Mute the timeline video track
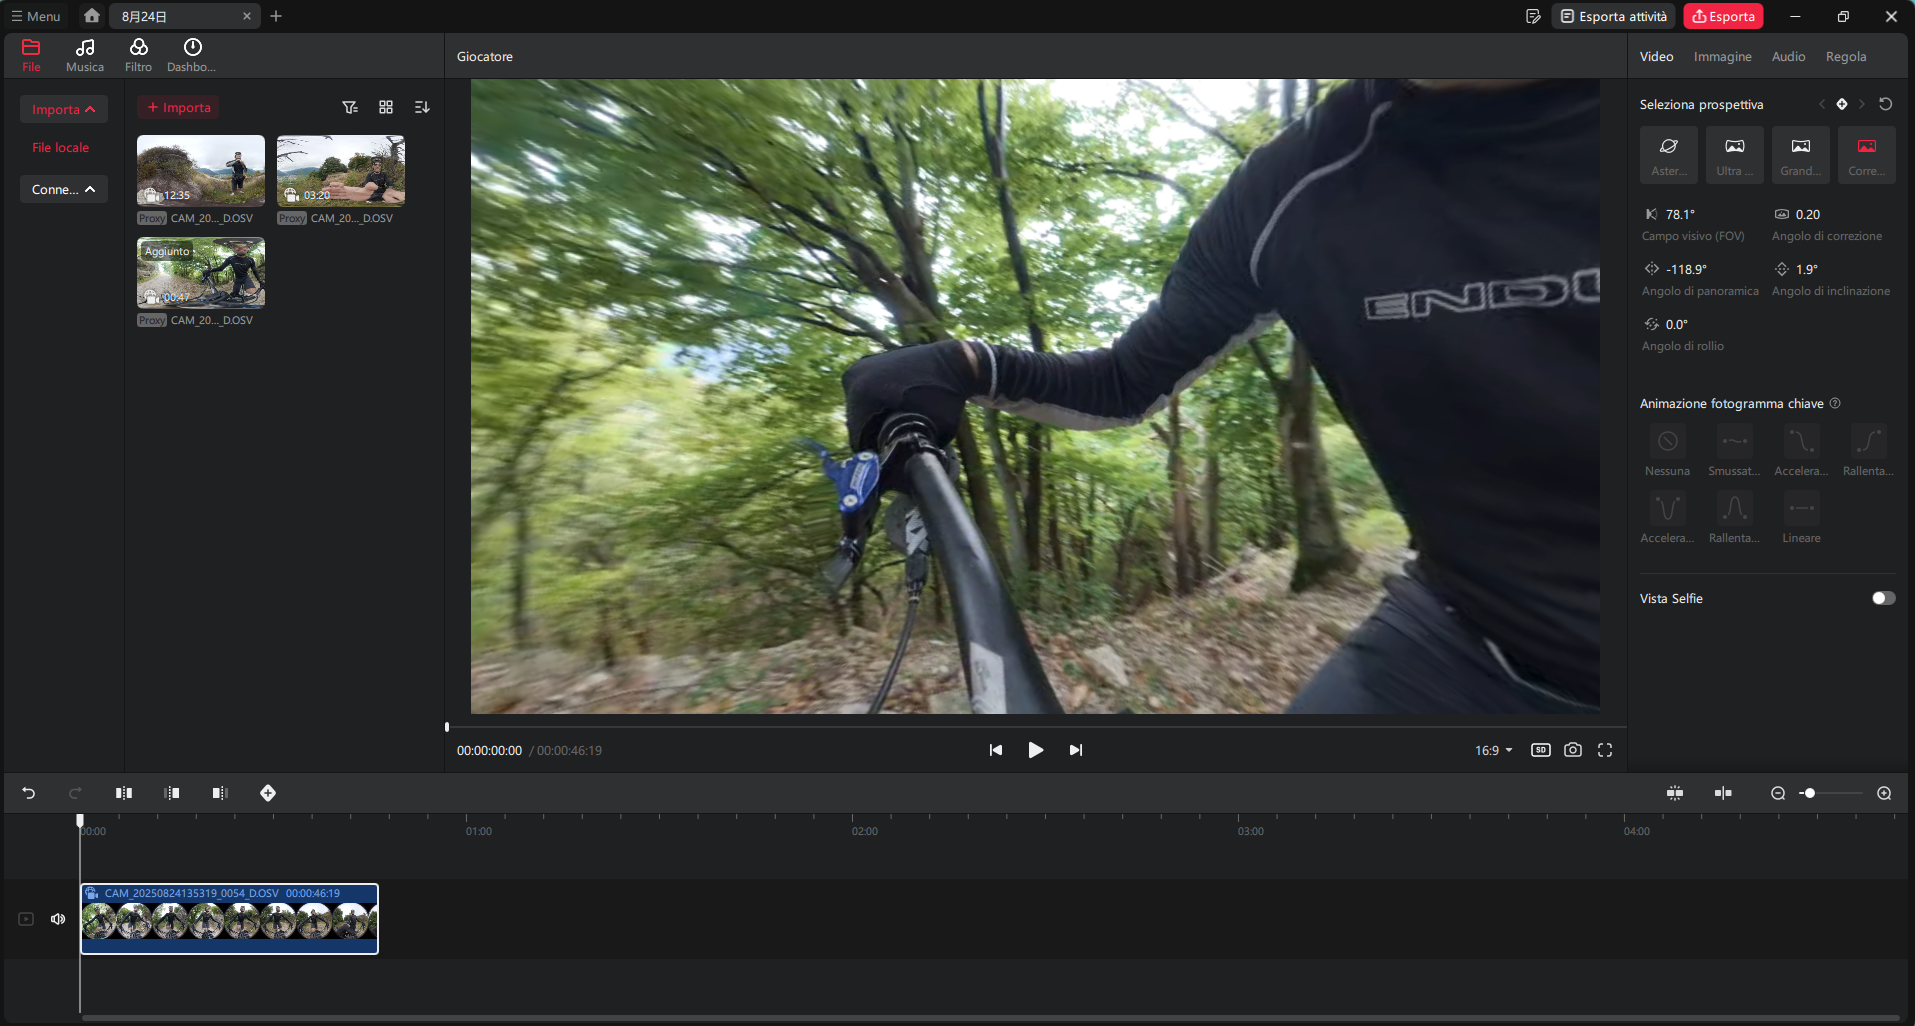The height and width of the screenshot is (1026, 1915). pyautogui.click(x=58, y=919)
